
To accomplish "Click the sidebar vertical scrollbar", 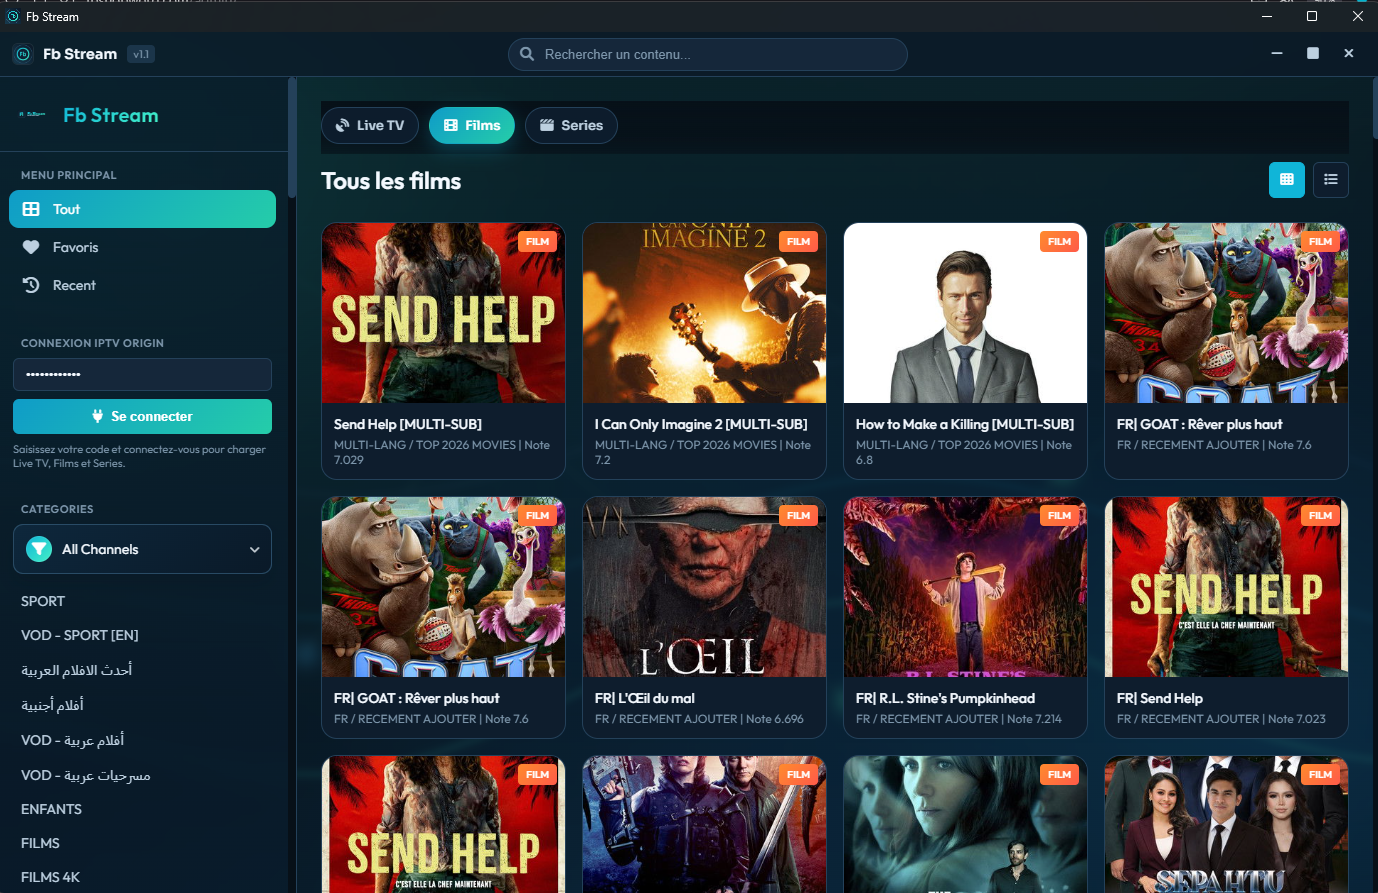I will coord(292,137).
